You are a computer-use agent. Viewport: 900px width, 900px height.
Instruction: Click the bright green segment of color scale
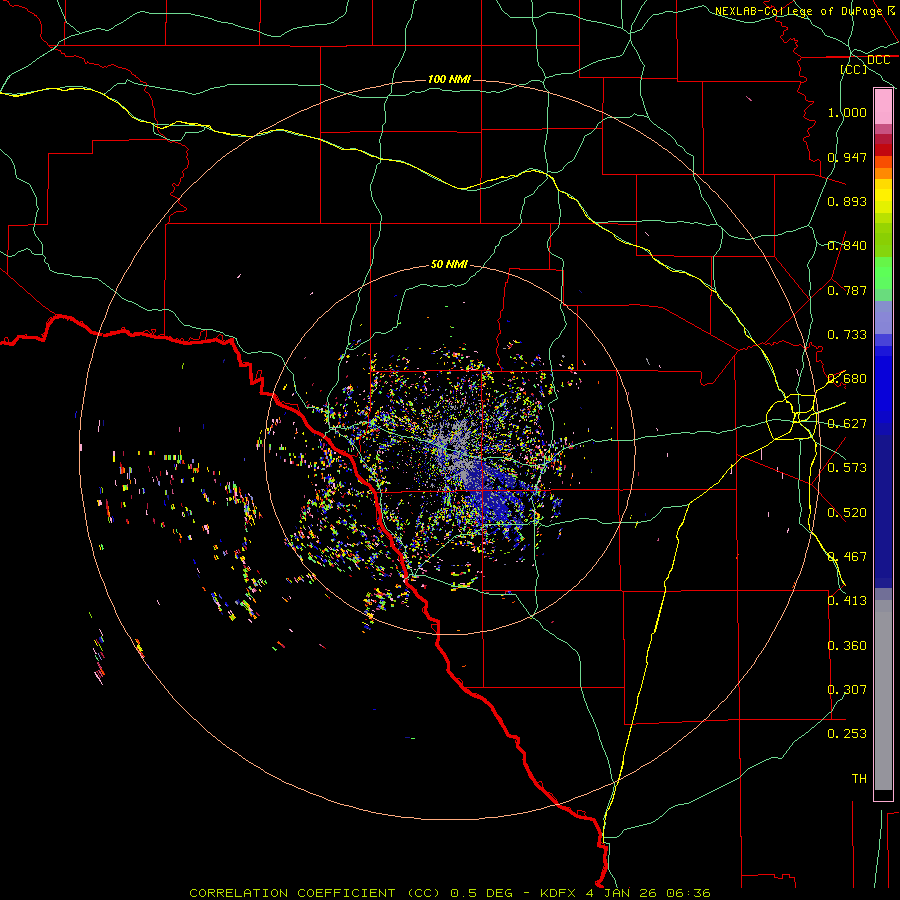point(883,273)
